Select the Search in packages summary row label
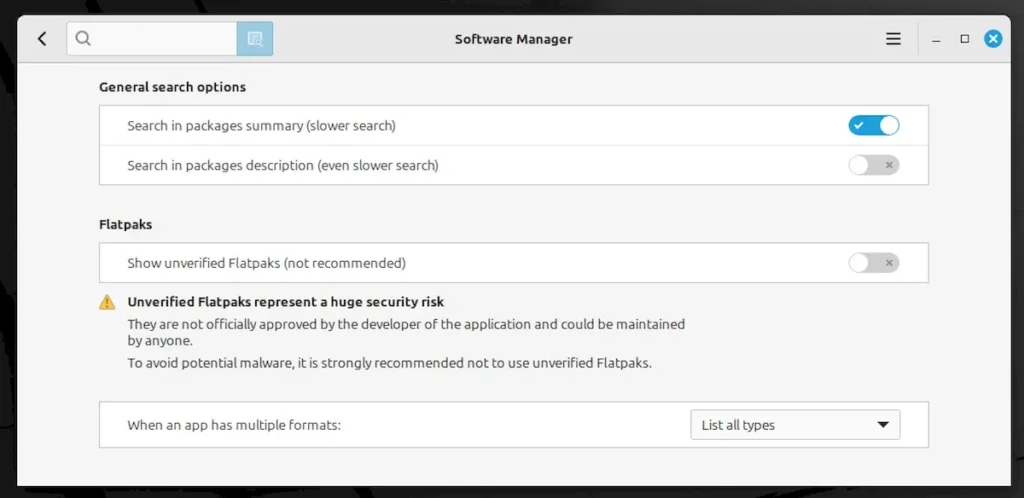The width and height of the screenshot is (1024, 498). [x=261, y=125]
